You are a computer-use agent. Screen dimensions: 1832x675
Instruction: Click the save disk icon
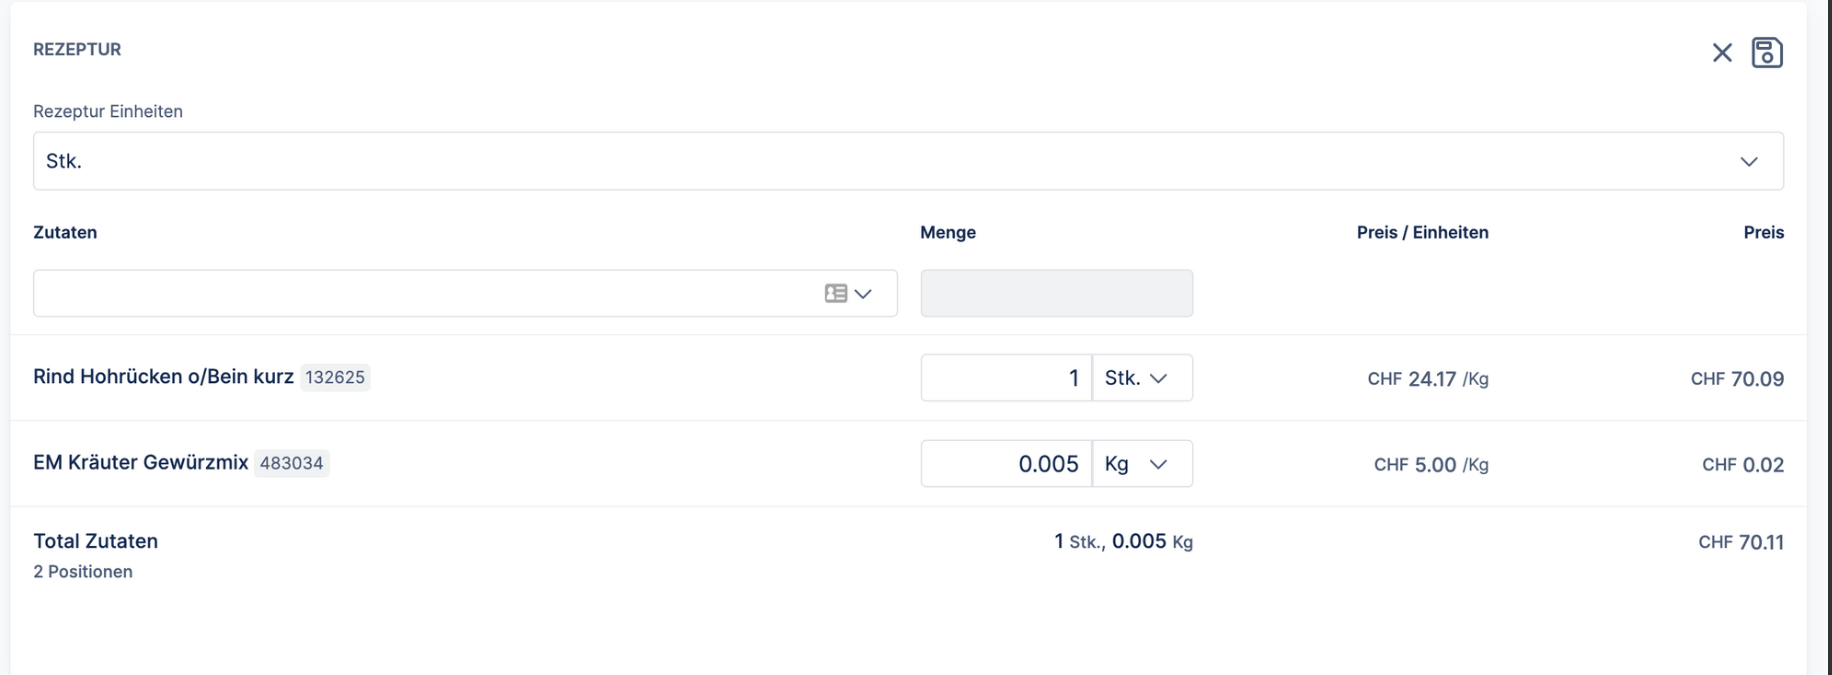coord(1767,53)
